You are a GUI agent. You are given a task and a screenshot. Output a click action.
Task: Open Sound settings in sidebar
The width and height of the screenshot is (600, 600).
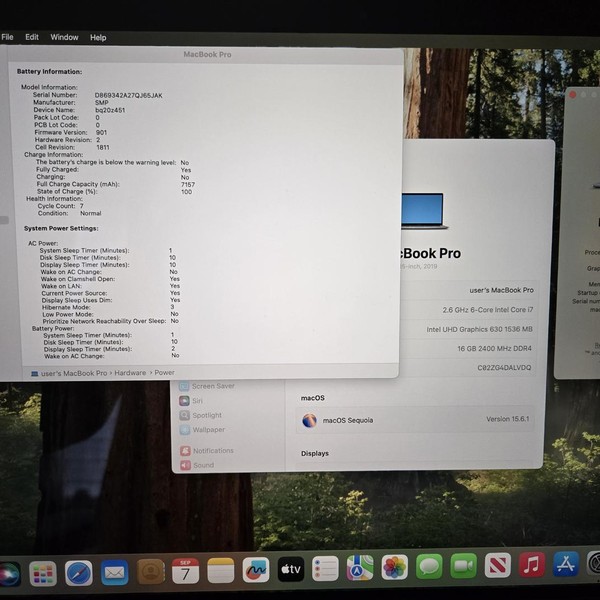tap(197, 465)
